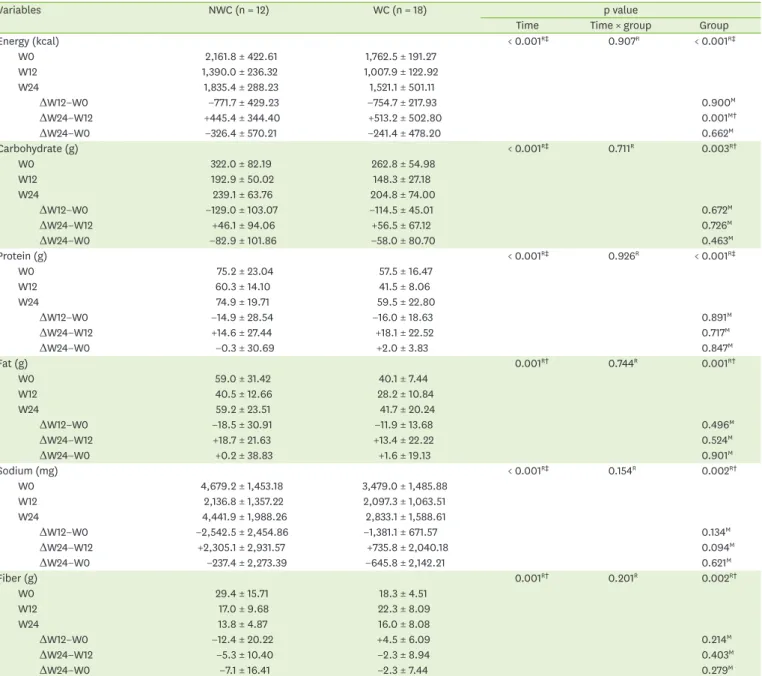Click the WC (n = 18) column header
This screenshot has height=676, width=762.
[x=400, y=10]
